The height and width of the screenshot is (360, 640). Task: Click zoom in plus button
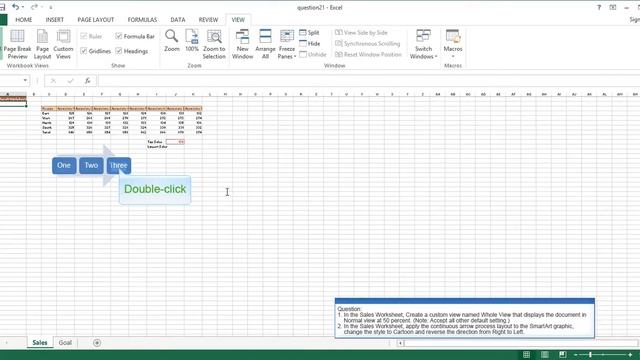click(x=631, y=355)
